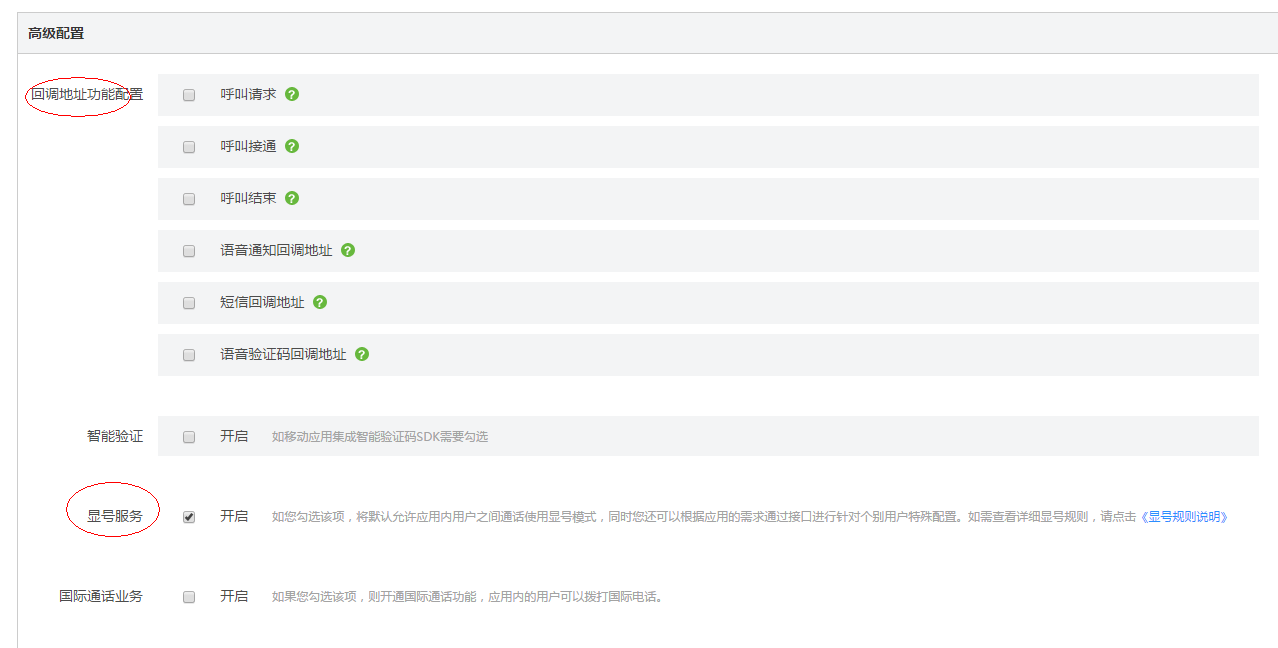Click the help icon next to 呼叫请求
Image resolution: width=1278 pixels, height=648 pixels.
point(292,94)
